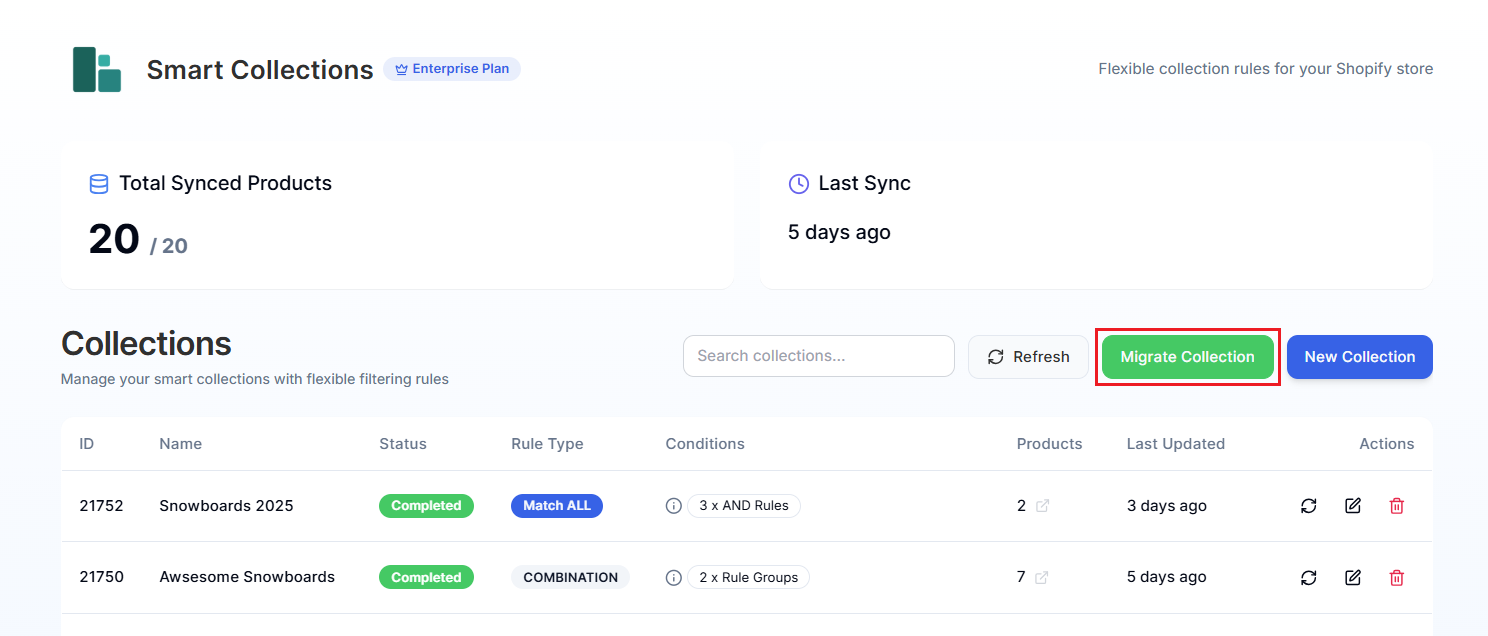Viewport: 1488px width, 636px height.
Task: Expand the 2 x Rule Groups conditions
Action: coord(748,577)
